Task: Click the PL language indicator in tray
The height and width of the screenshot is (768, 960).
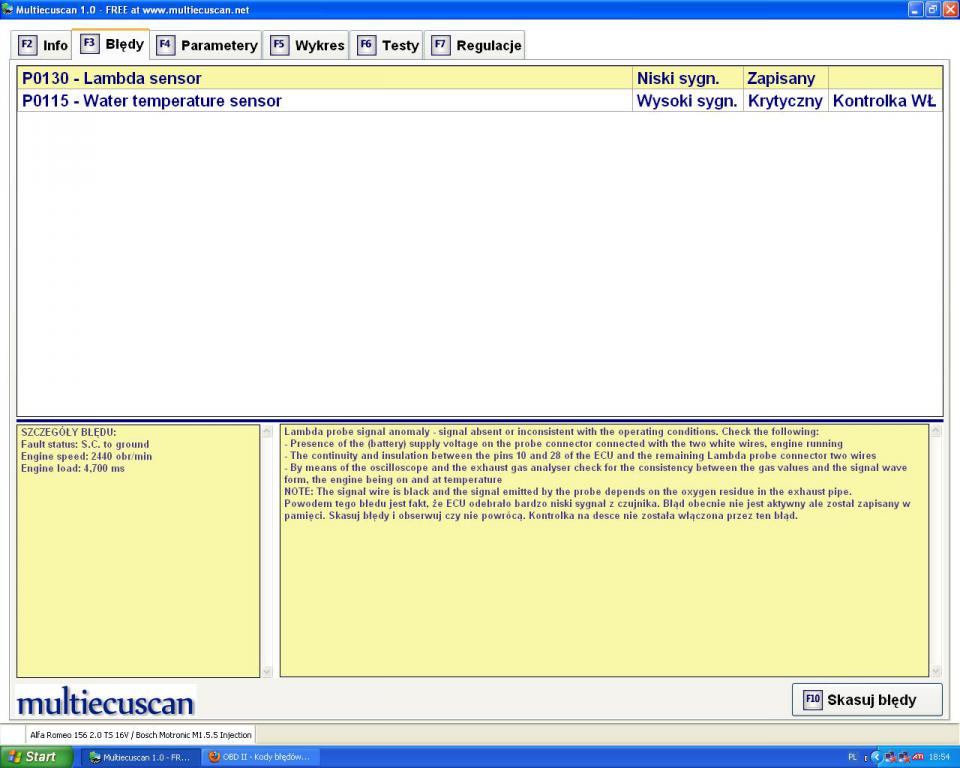Action: click(852, 758)
